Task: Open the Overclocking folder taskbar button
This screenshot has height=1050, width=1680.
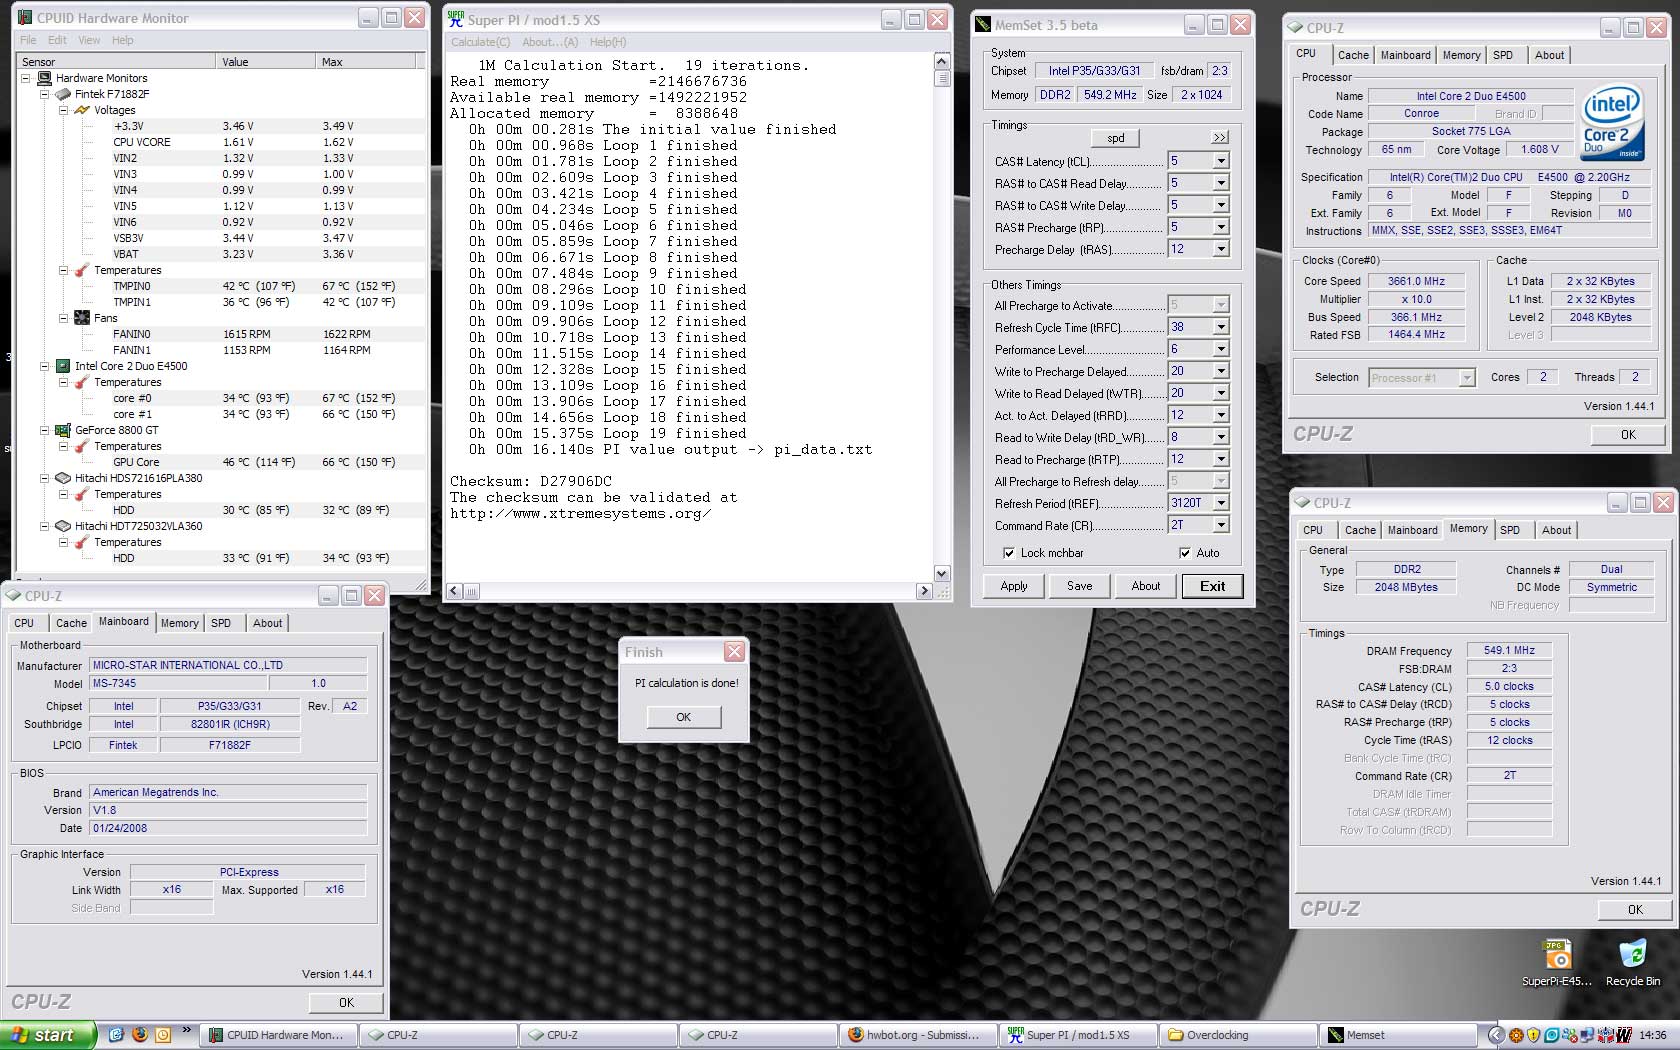Action: (x=1237, y=1035)
